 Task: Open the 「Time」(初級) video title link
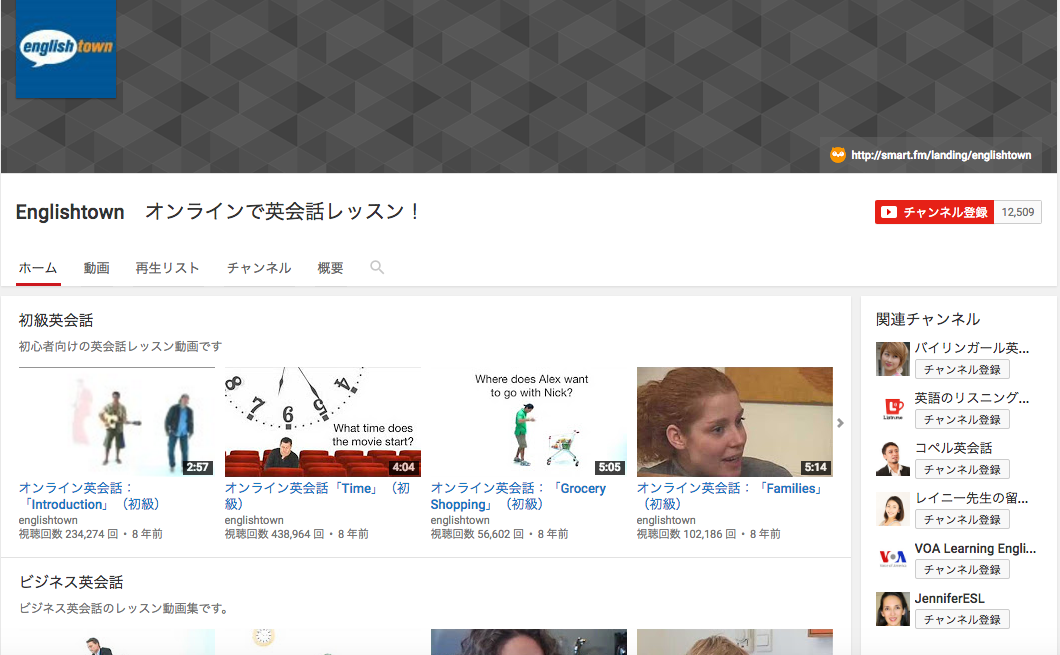point(318,496)
